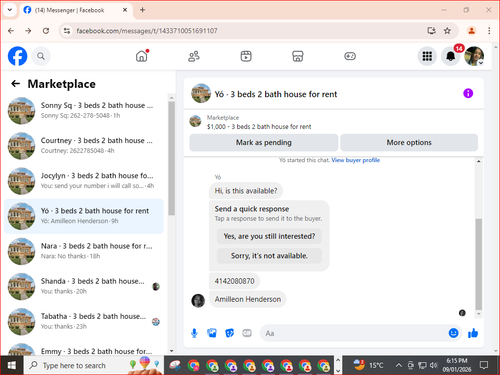Select the Yó conversation in list
This screenshot has height=375, width=500.
[84, 216]
